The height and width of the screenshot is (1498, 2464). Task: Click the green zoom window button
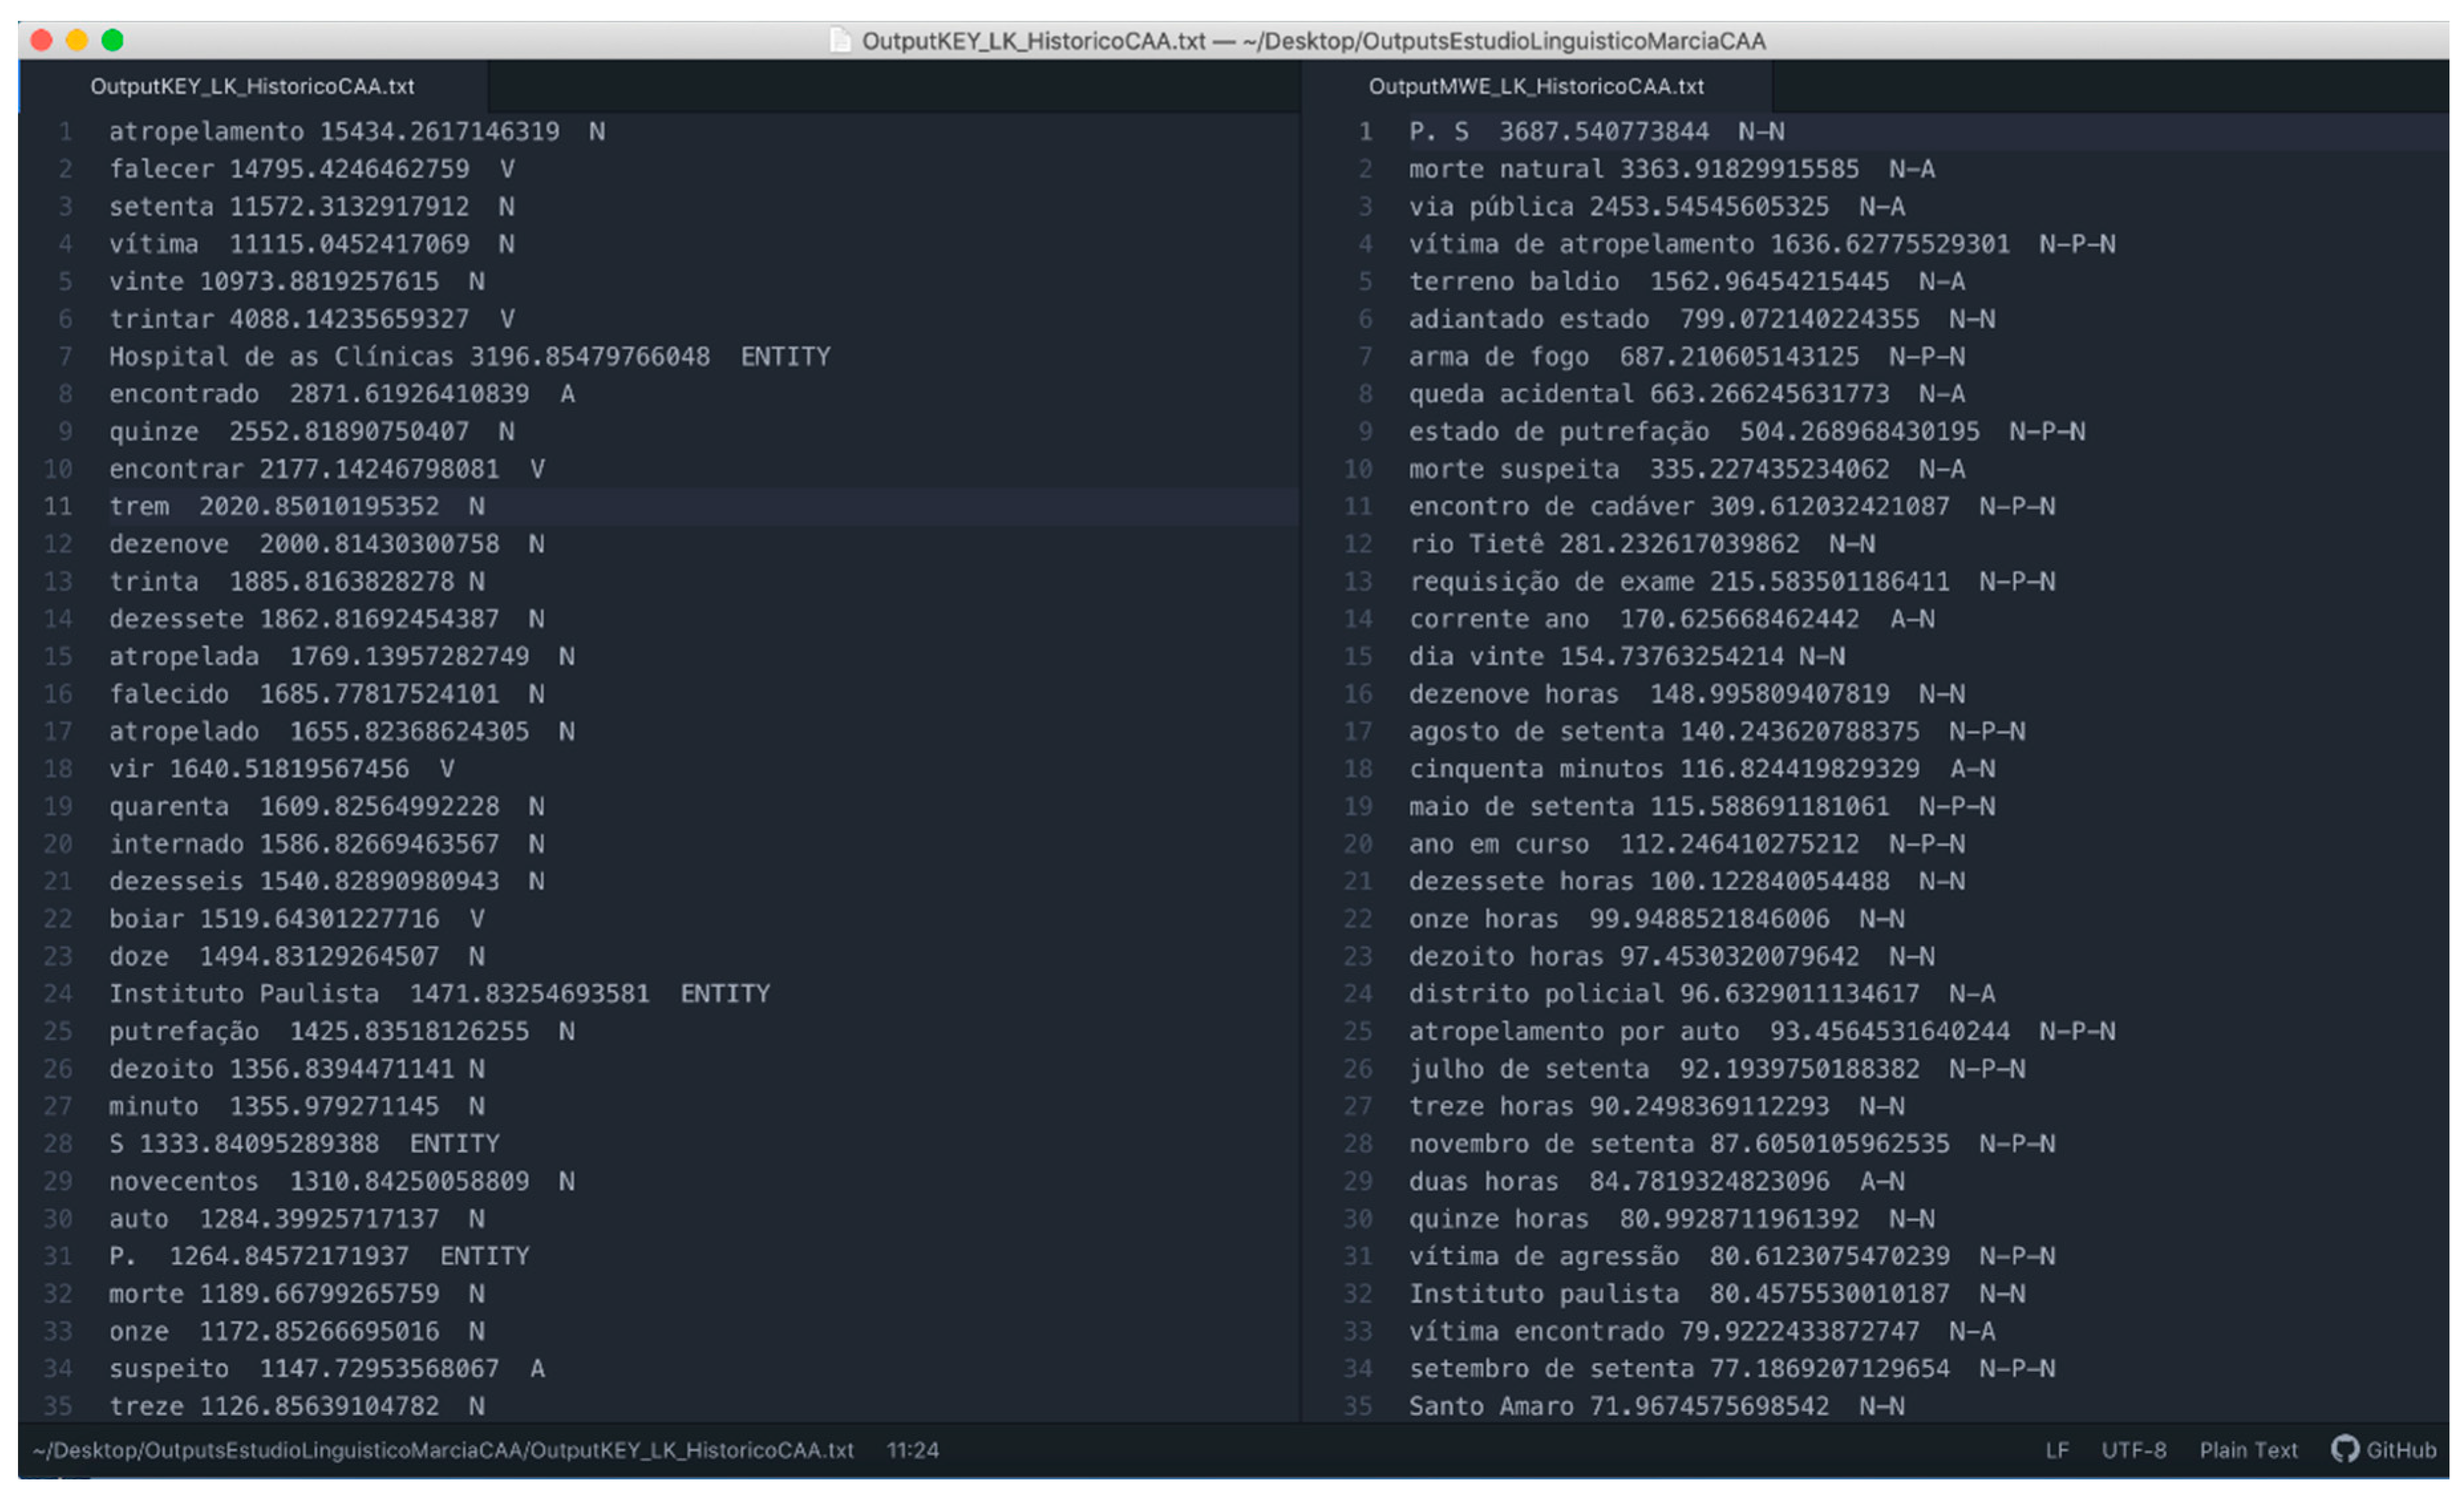pos(113,40)
